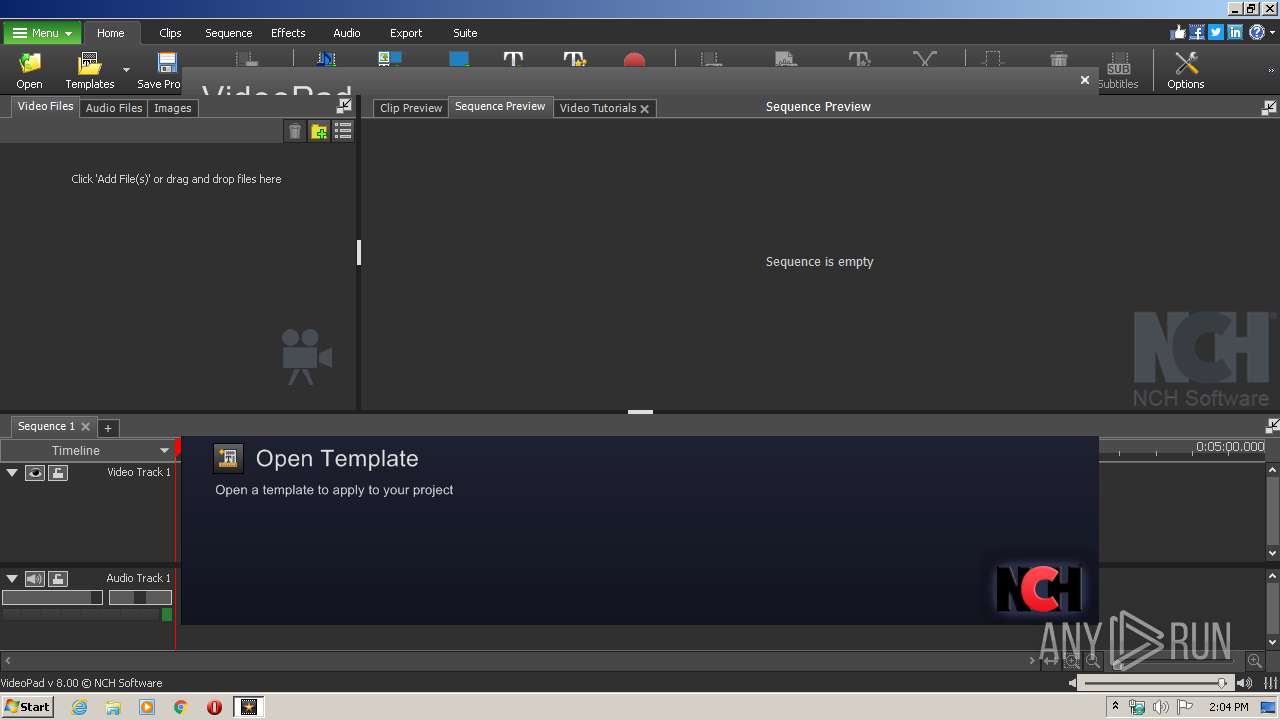This screenshot has width=1280, height=720.
Task: Open Opera from the taskbar
Action: click(x=214, y=707)
